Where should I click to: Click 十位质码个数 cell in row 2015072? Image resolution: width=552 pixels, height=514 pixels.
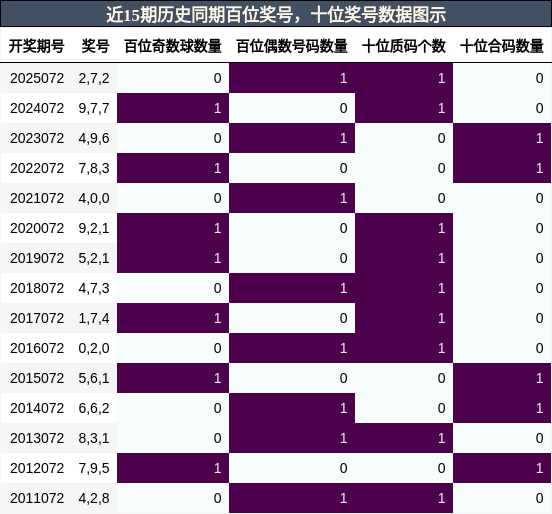(x=404, y=378)
